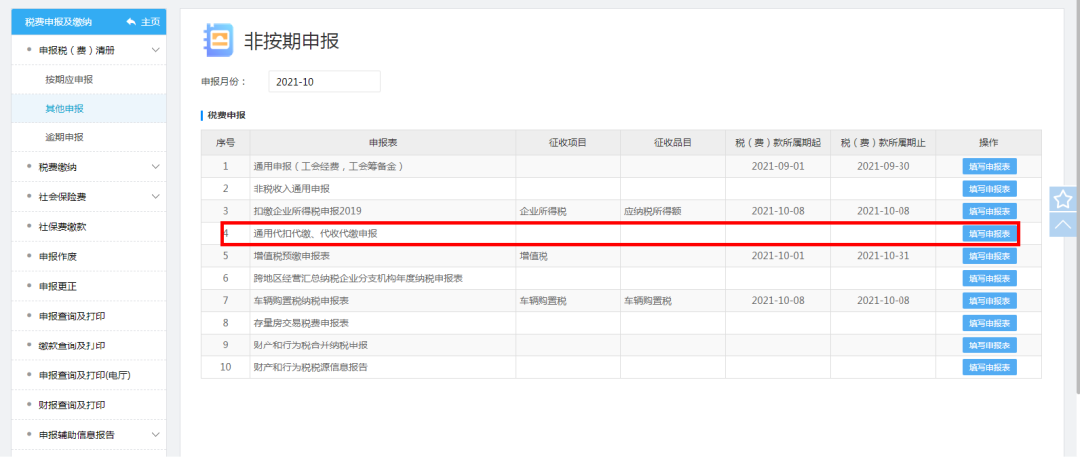
Task: Click the 申报月份 2021-10 input field
Action: click(324, 81)
